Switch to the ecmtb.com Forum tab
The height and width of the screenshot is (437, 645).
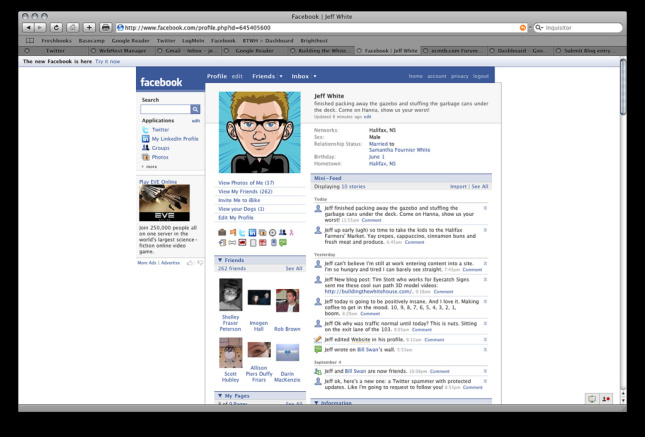pyautogui.click(x=454, y=51)
